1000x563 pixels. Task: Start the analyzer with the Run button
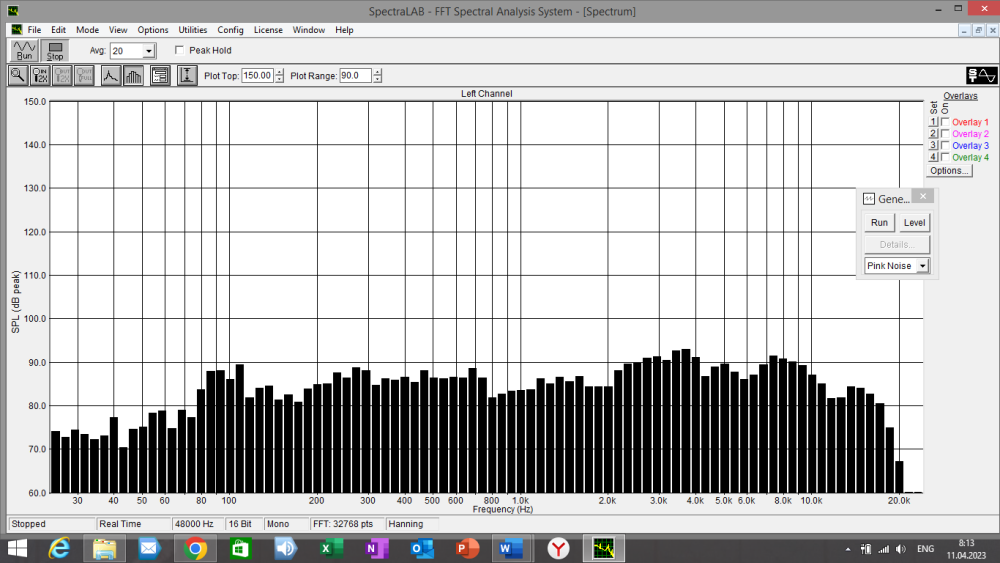(x=25, y=50)
